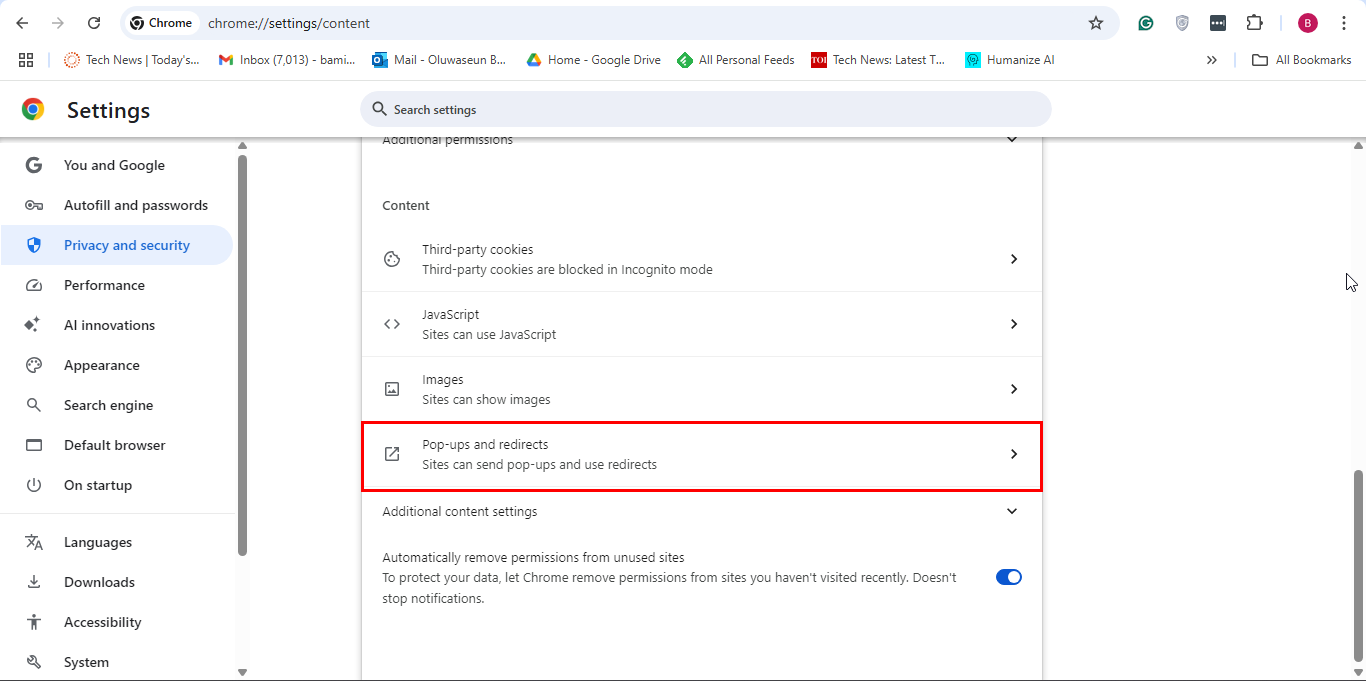Open the Extensions puzzle-piece icon
Image resolution: width=1366 pixels, height=681 pixels.
click(1254, 23)
